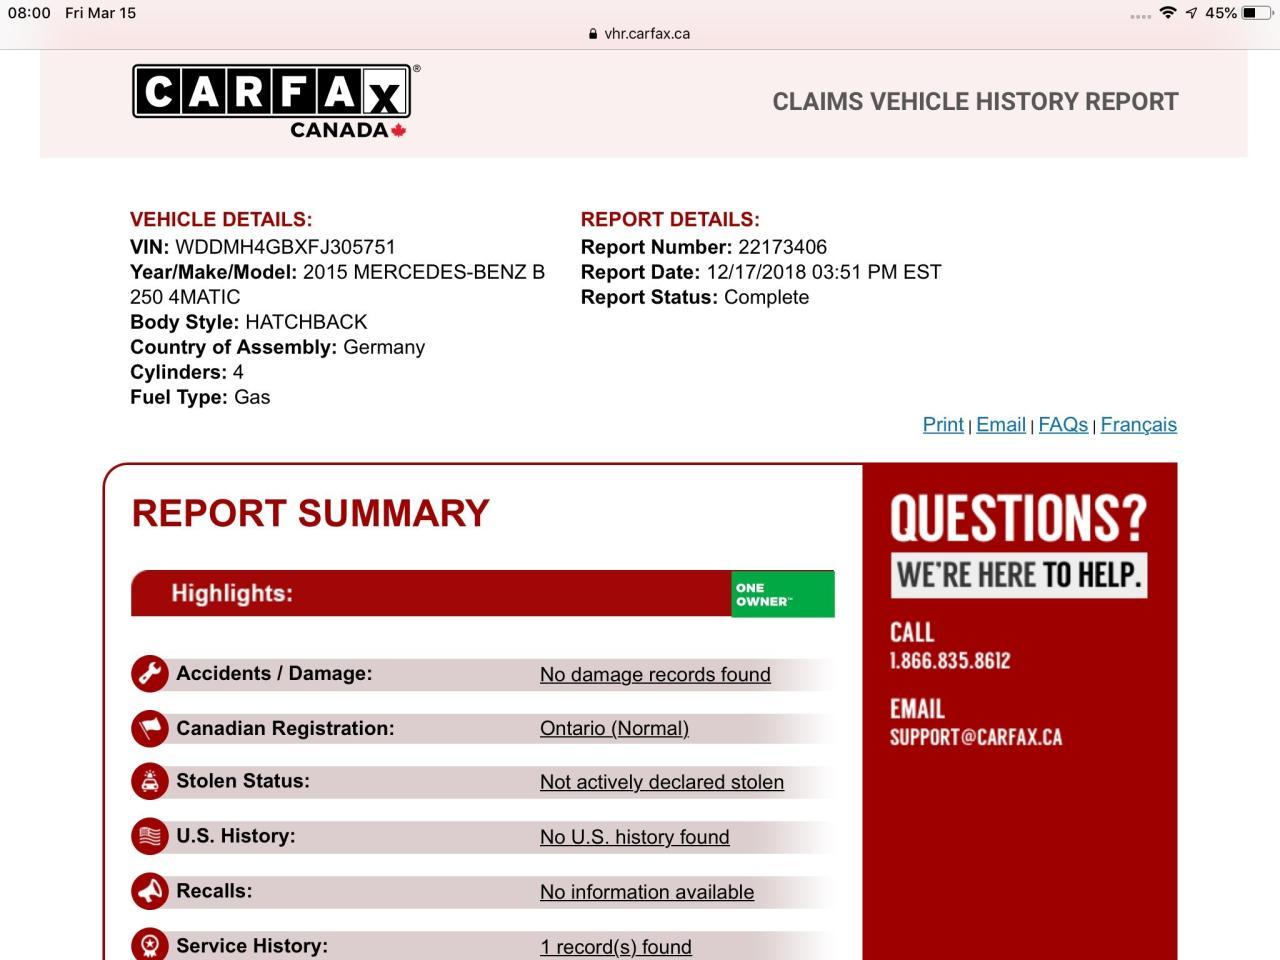Click the police car Stolen Status icon
Screen dimensions: 1280x960
150,782
